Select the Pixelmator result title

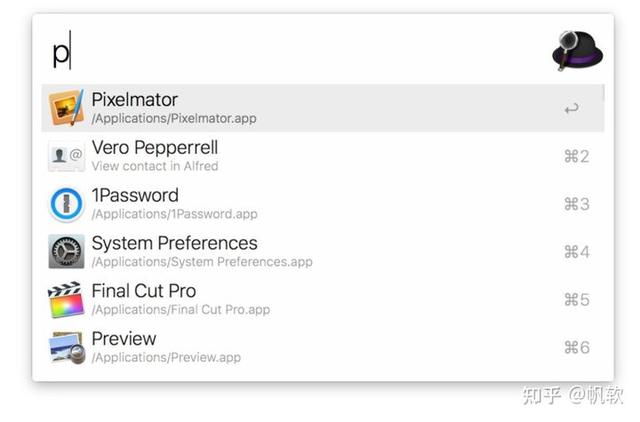(x=135, y=100)
